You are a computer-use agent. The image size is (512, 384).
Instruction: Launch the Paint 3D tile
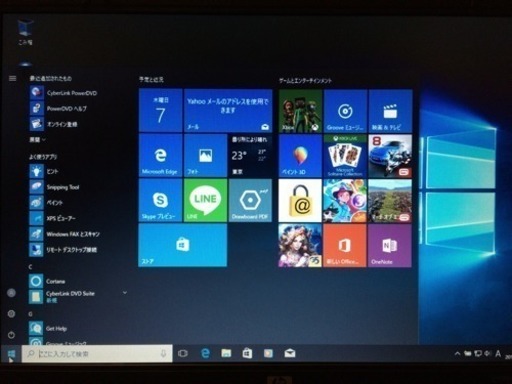coord(300,156)
